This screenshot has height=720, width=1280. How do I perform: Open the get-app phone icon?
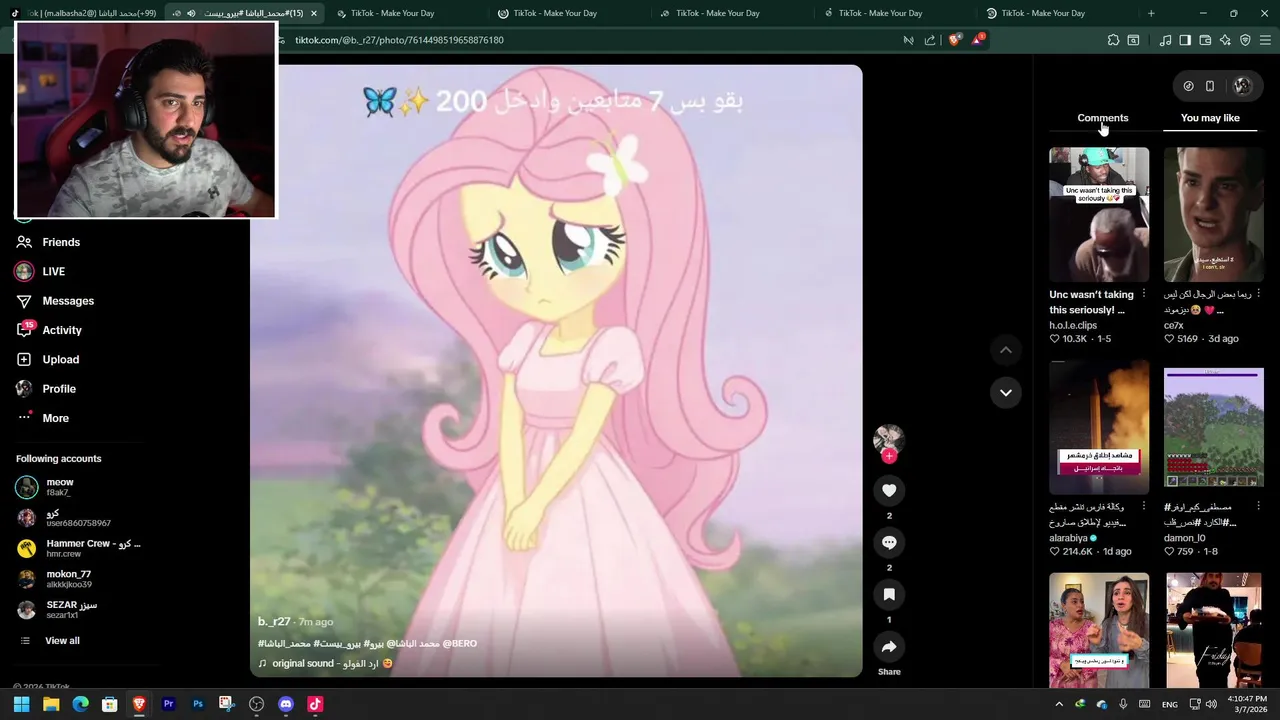tap(1210, 86)
